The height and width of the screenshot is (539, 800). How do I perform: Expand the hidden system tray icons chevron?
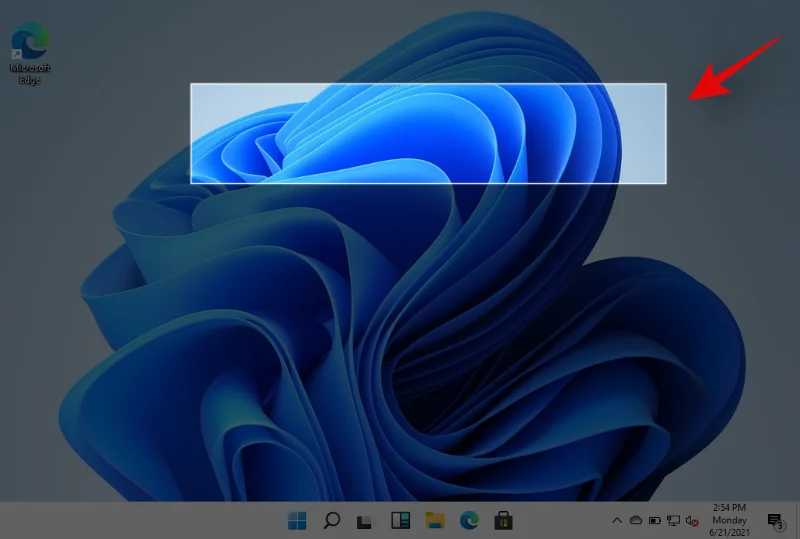click(x=617, y=521)
